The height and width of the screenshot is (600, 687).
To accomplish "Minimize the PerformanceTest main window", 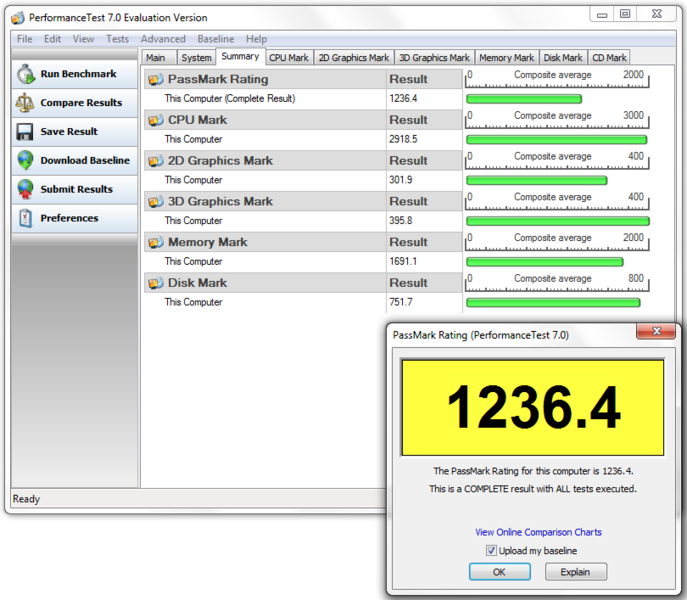I will [602, 14].
